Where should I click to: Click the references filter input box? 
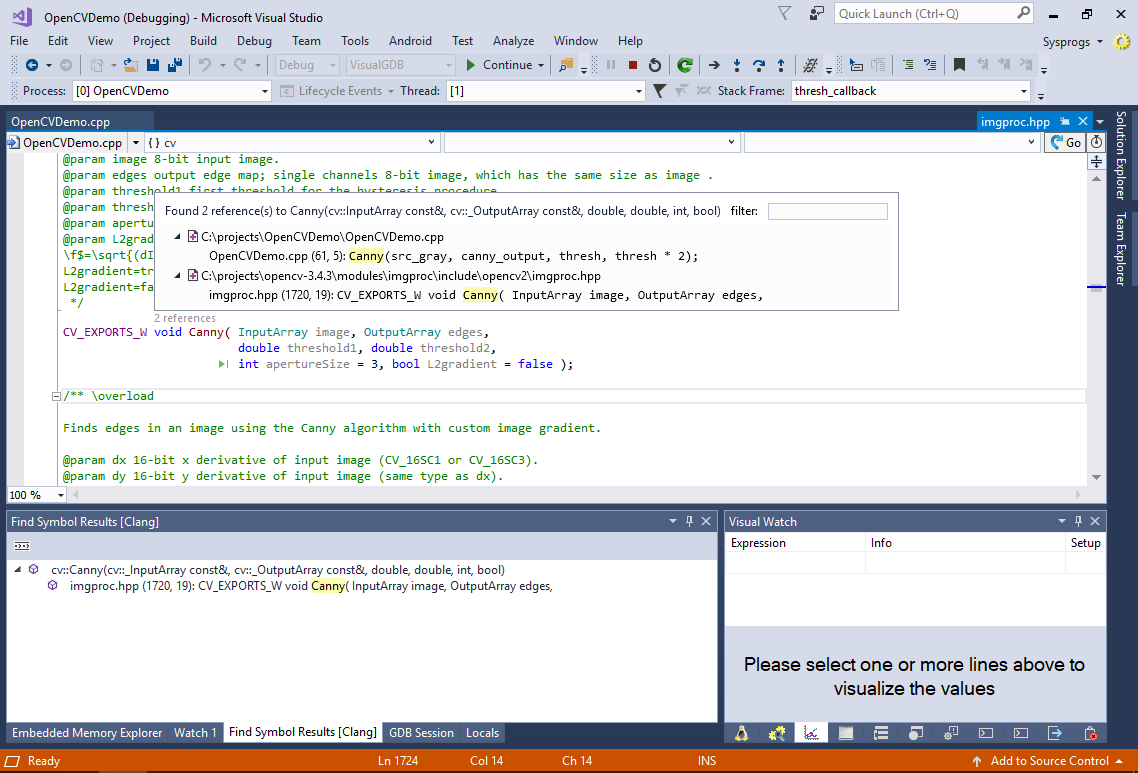(827, 211)
